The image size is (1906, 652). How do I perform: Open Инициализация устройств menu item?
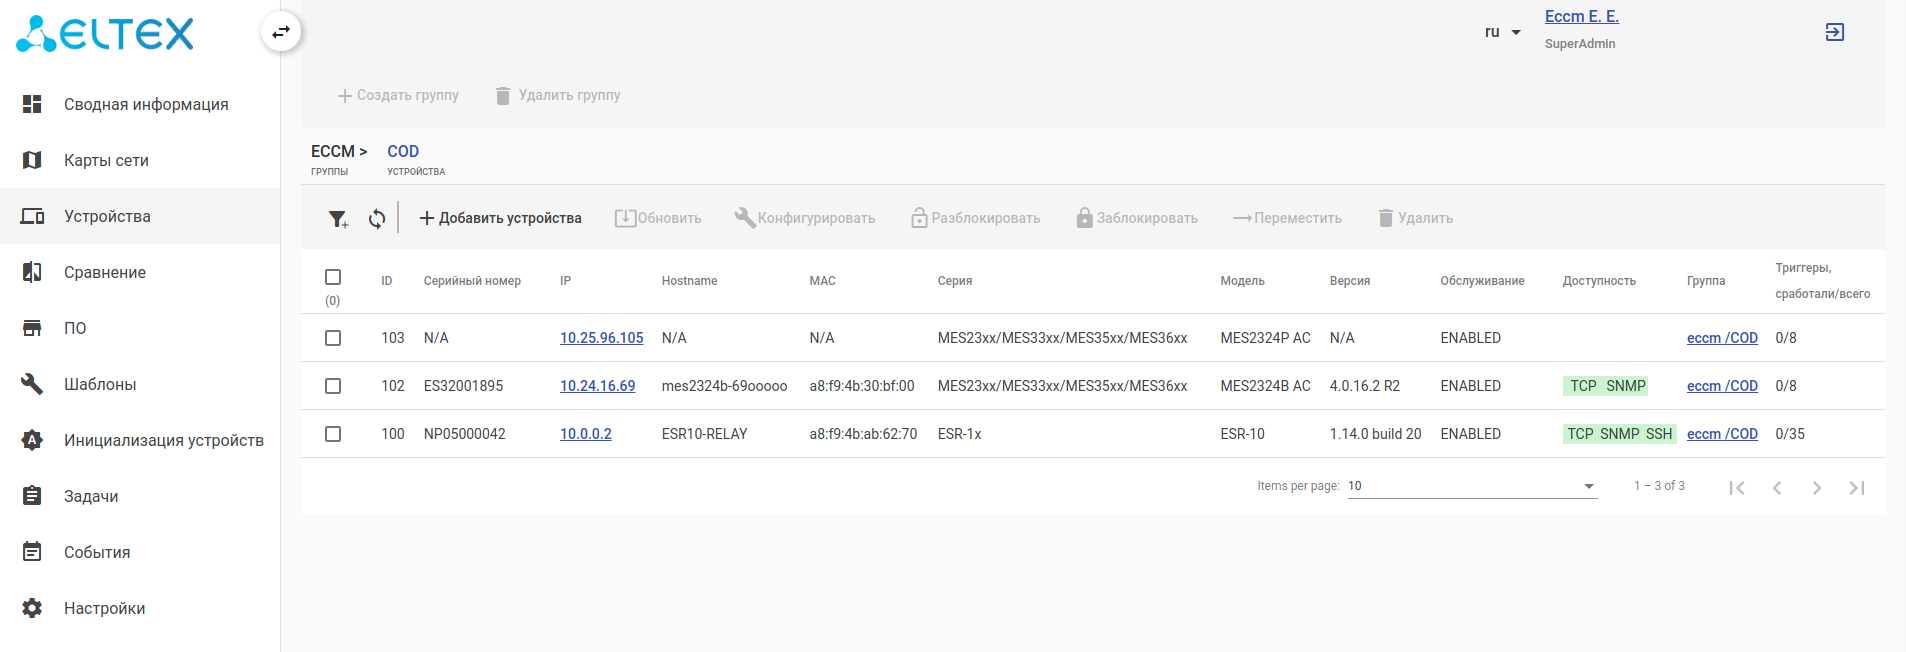coord(140,440)
